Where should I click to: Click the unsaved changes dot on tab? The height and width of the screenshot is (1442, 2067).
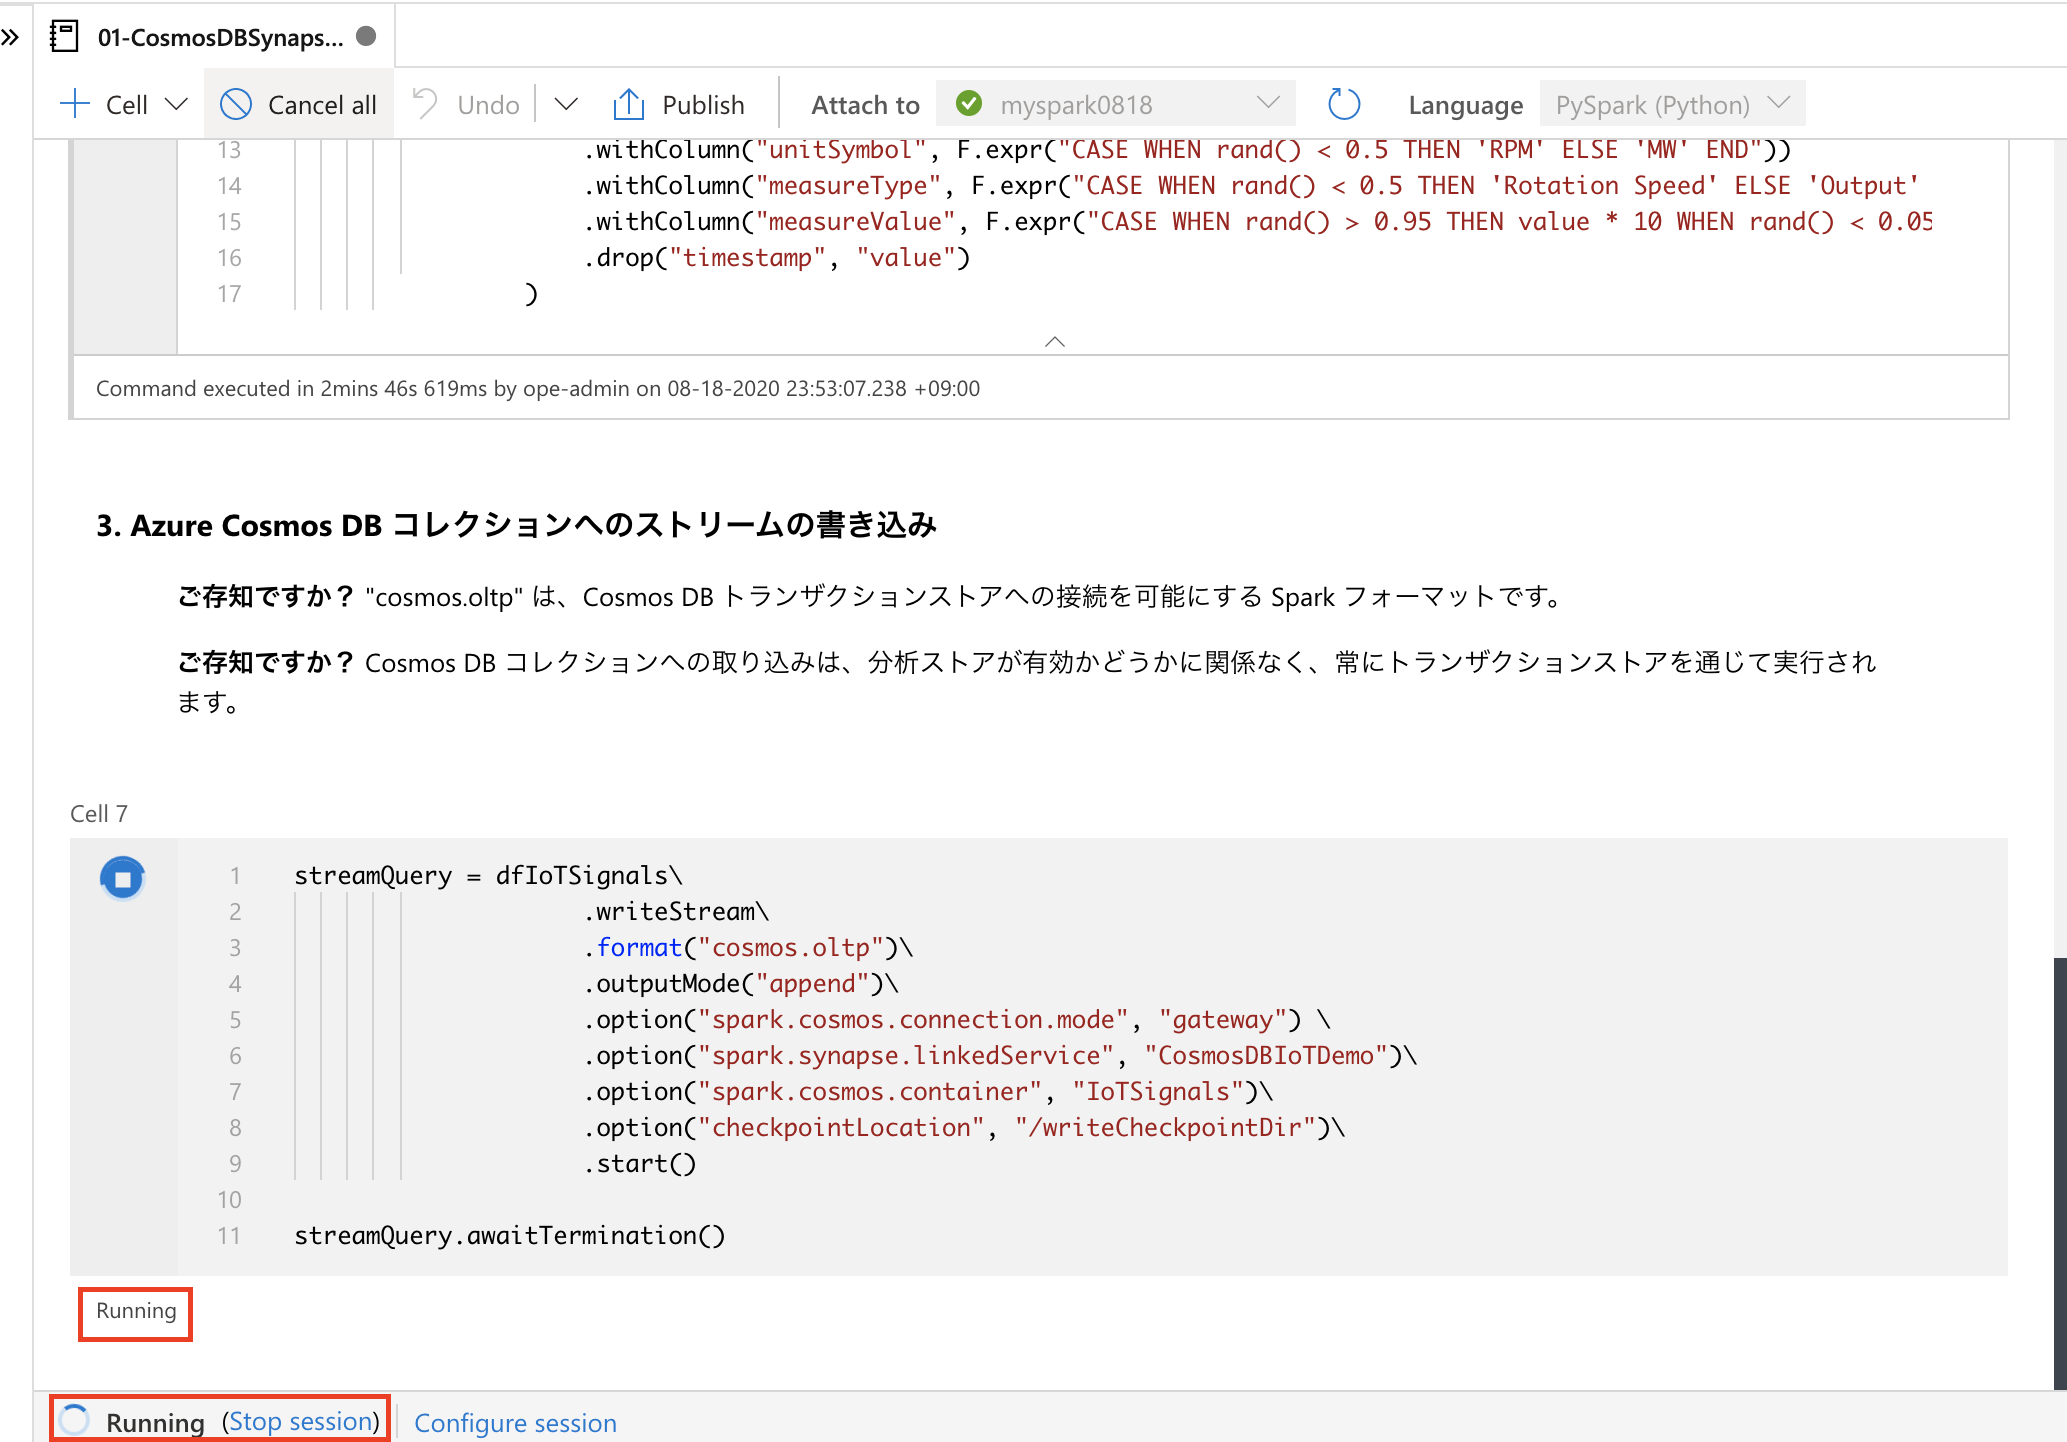click(368, 36)
